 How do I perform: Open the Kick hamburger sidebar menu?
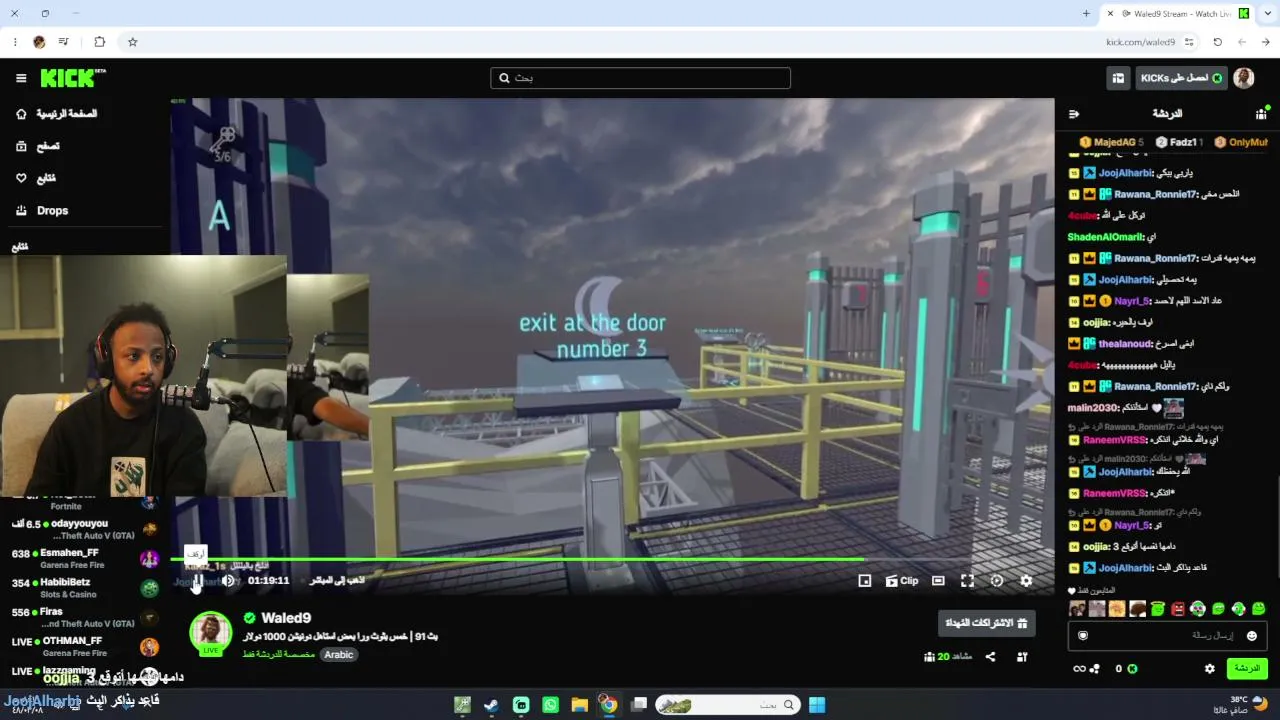pyautogui.click(x=21, y=78)
